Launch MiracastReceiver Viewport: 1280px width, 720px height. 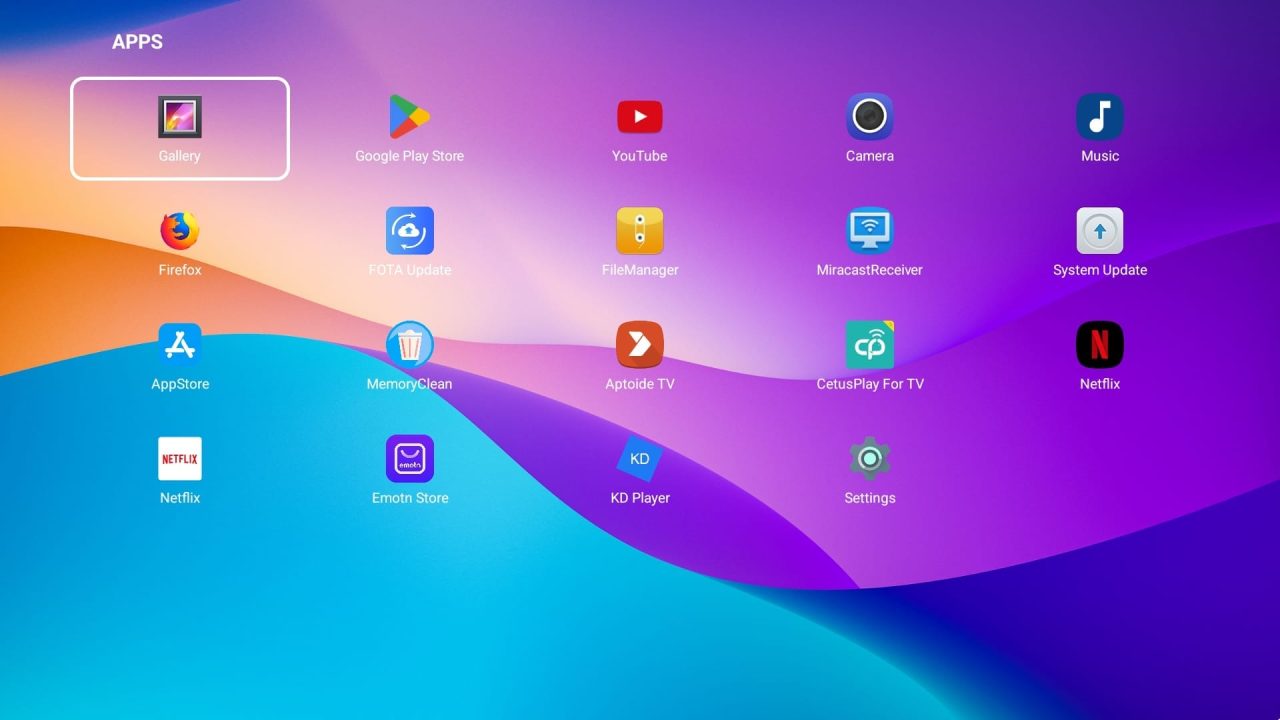coord(869,232)
